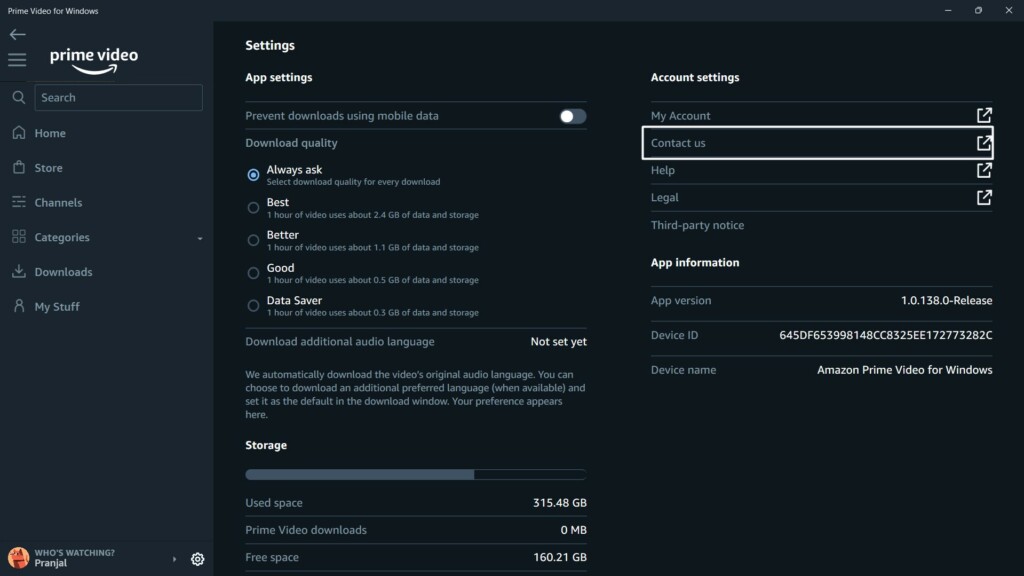The width and height of the screenshot is (1024, 576).
Task: Collapse the hamburger menu icon
Action: pyautogui.click(x=17, y=60)
